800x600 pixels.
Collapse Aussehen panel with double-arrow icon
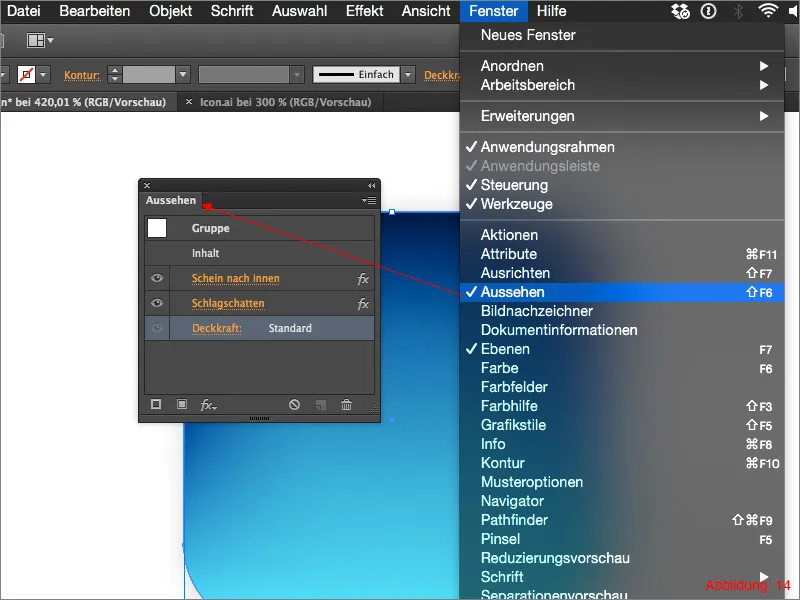coord(371,186)
